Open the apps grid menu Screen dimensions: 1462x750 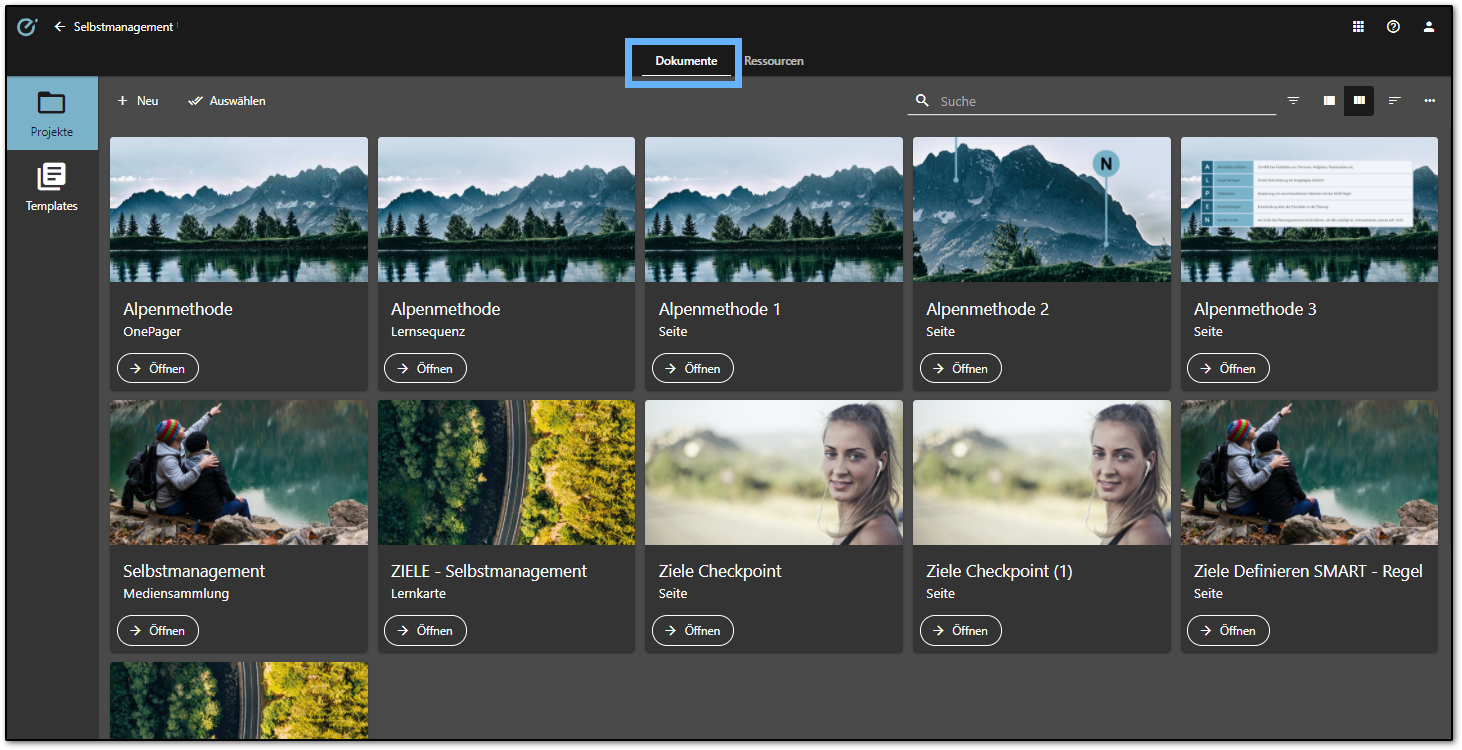point(1358,27)
